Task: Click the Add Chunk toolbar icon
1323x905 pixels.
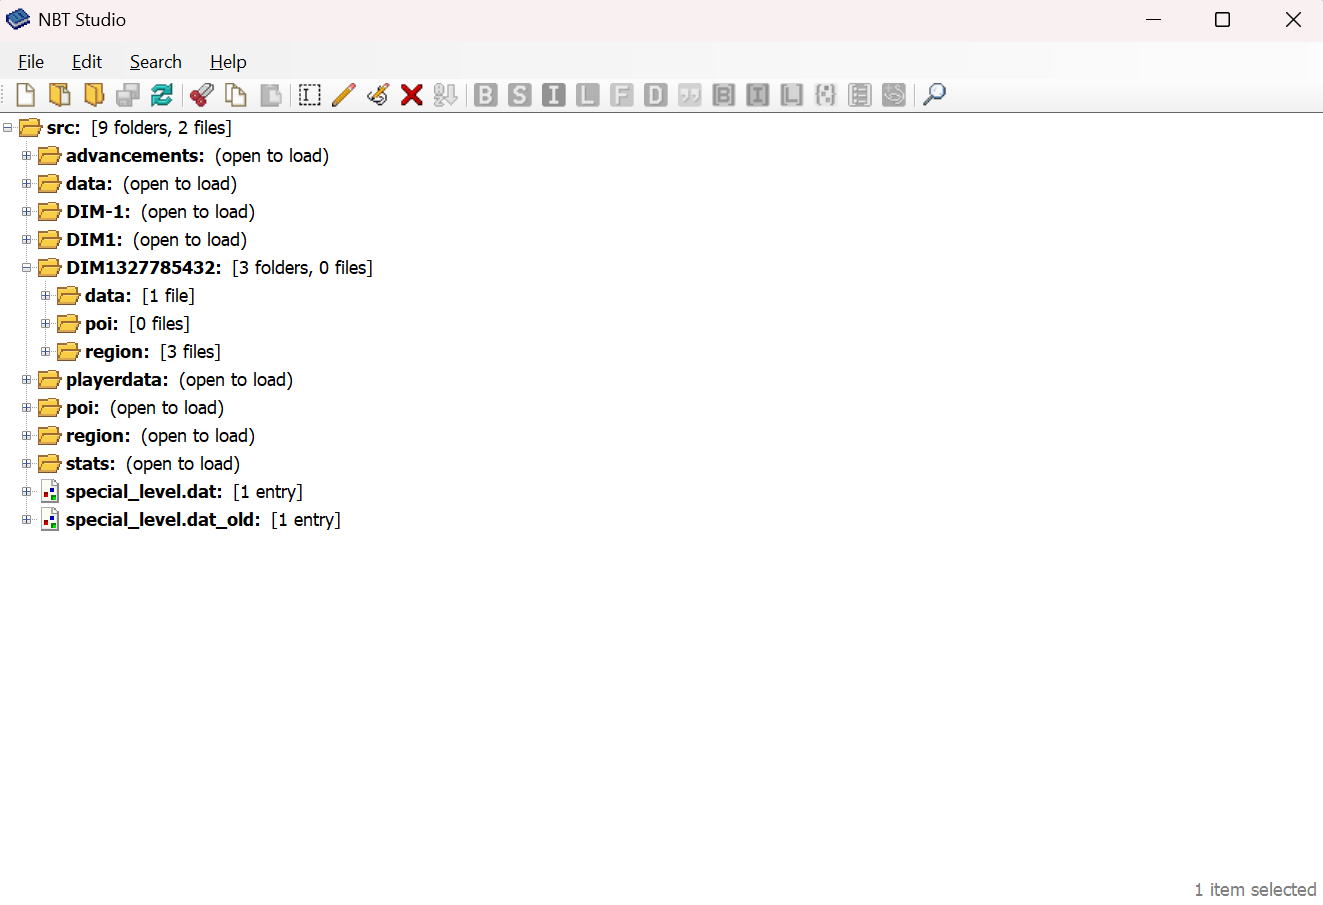Action: [894, 95]
